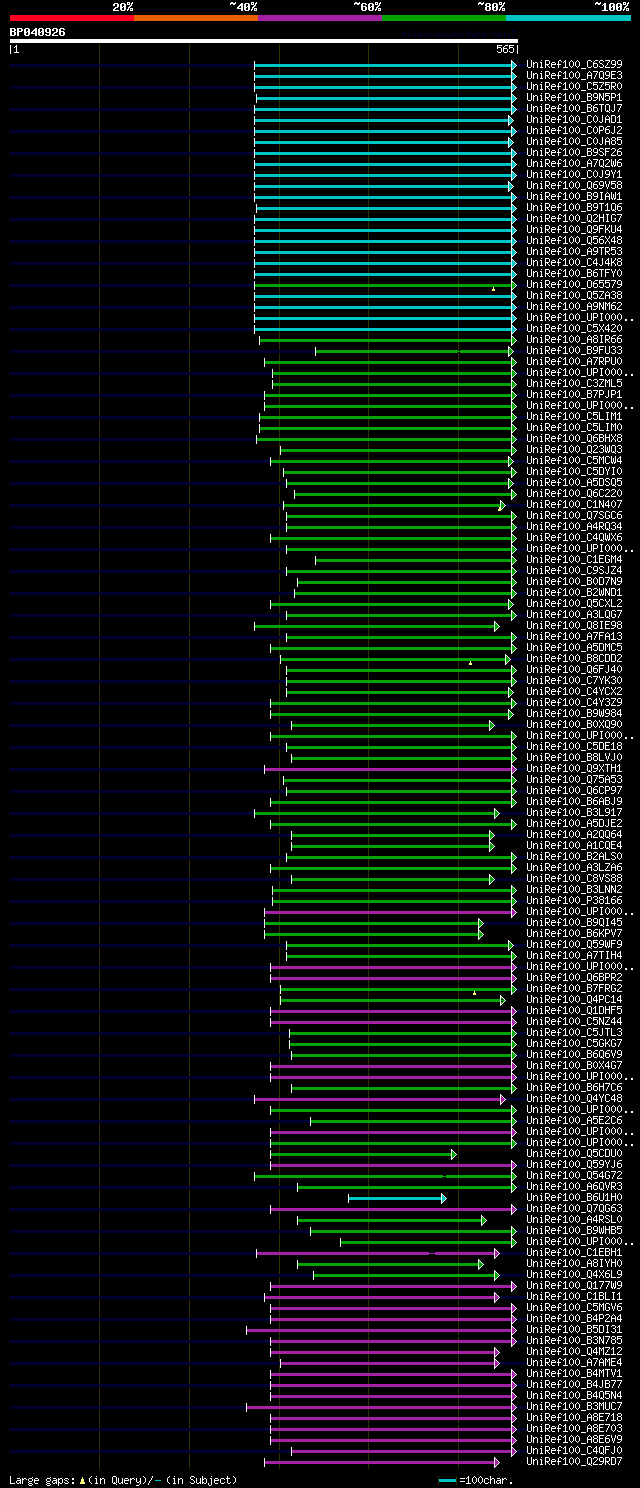Click the cyan alignment bar for C6SZ99
640x1488 pixels.
[x=385, y=64]
